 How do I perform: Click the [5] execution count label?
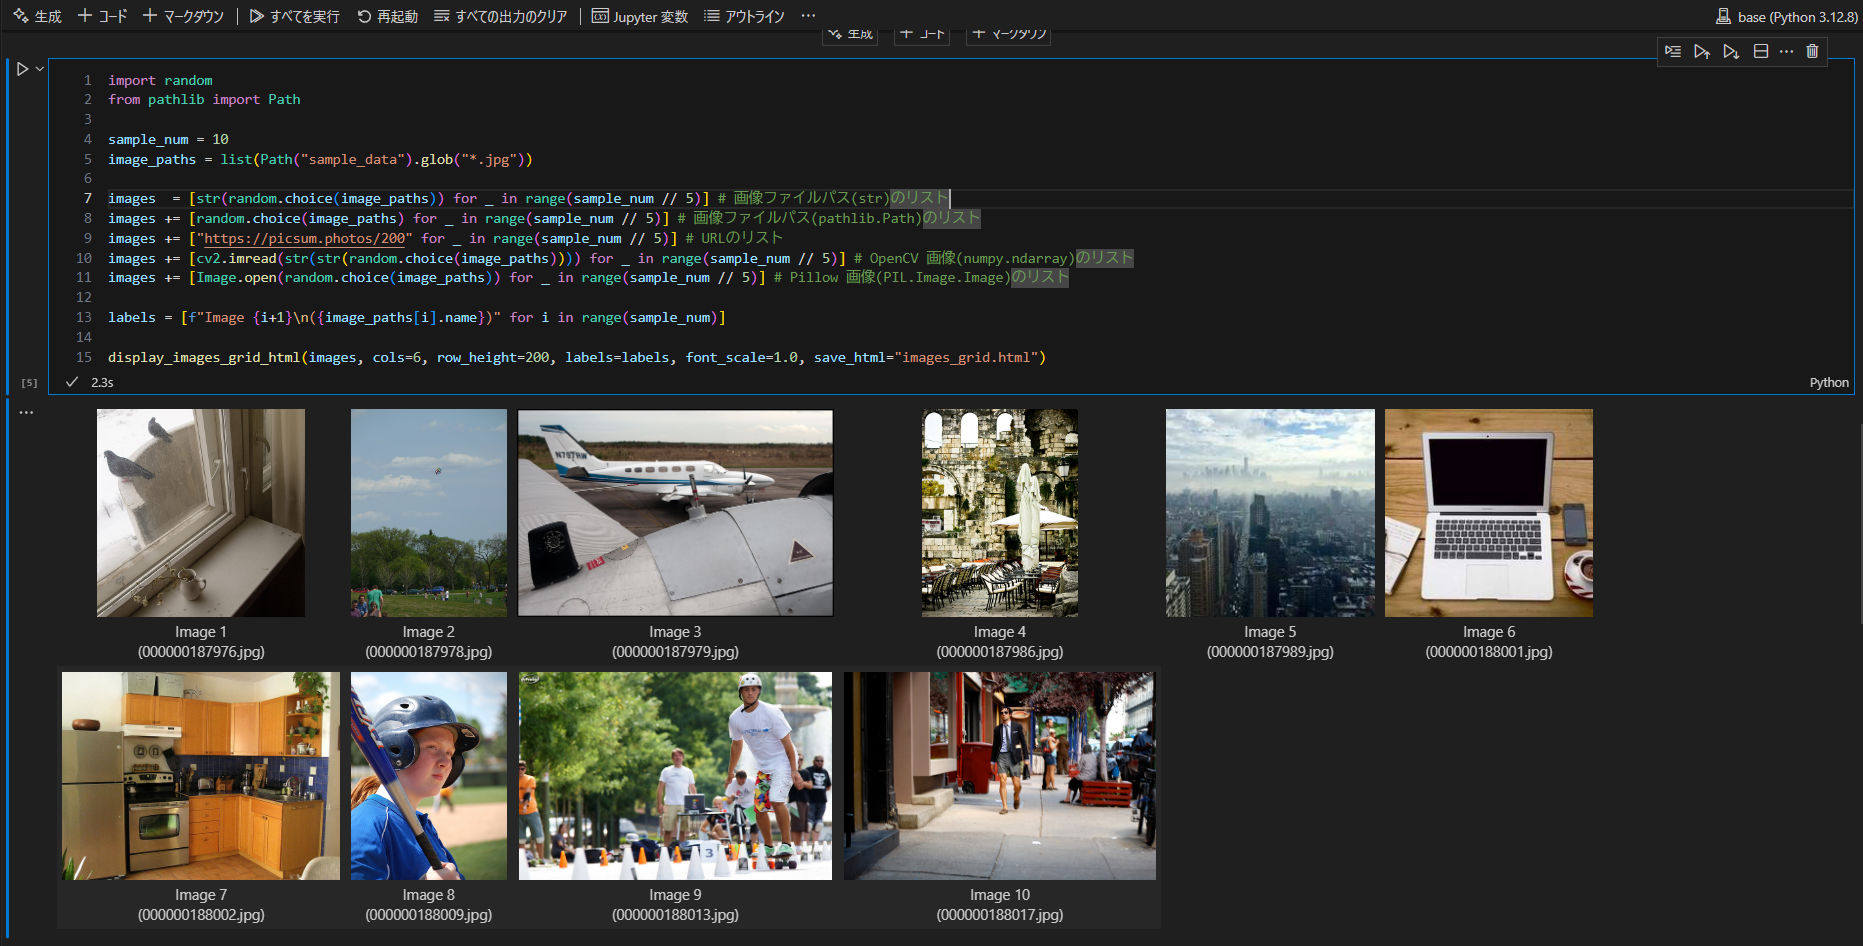[30, 382]
